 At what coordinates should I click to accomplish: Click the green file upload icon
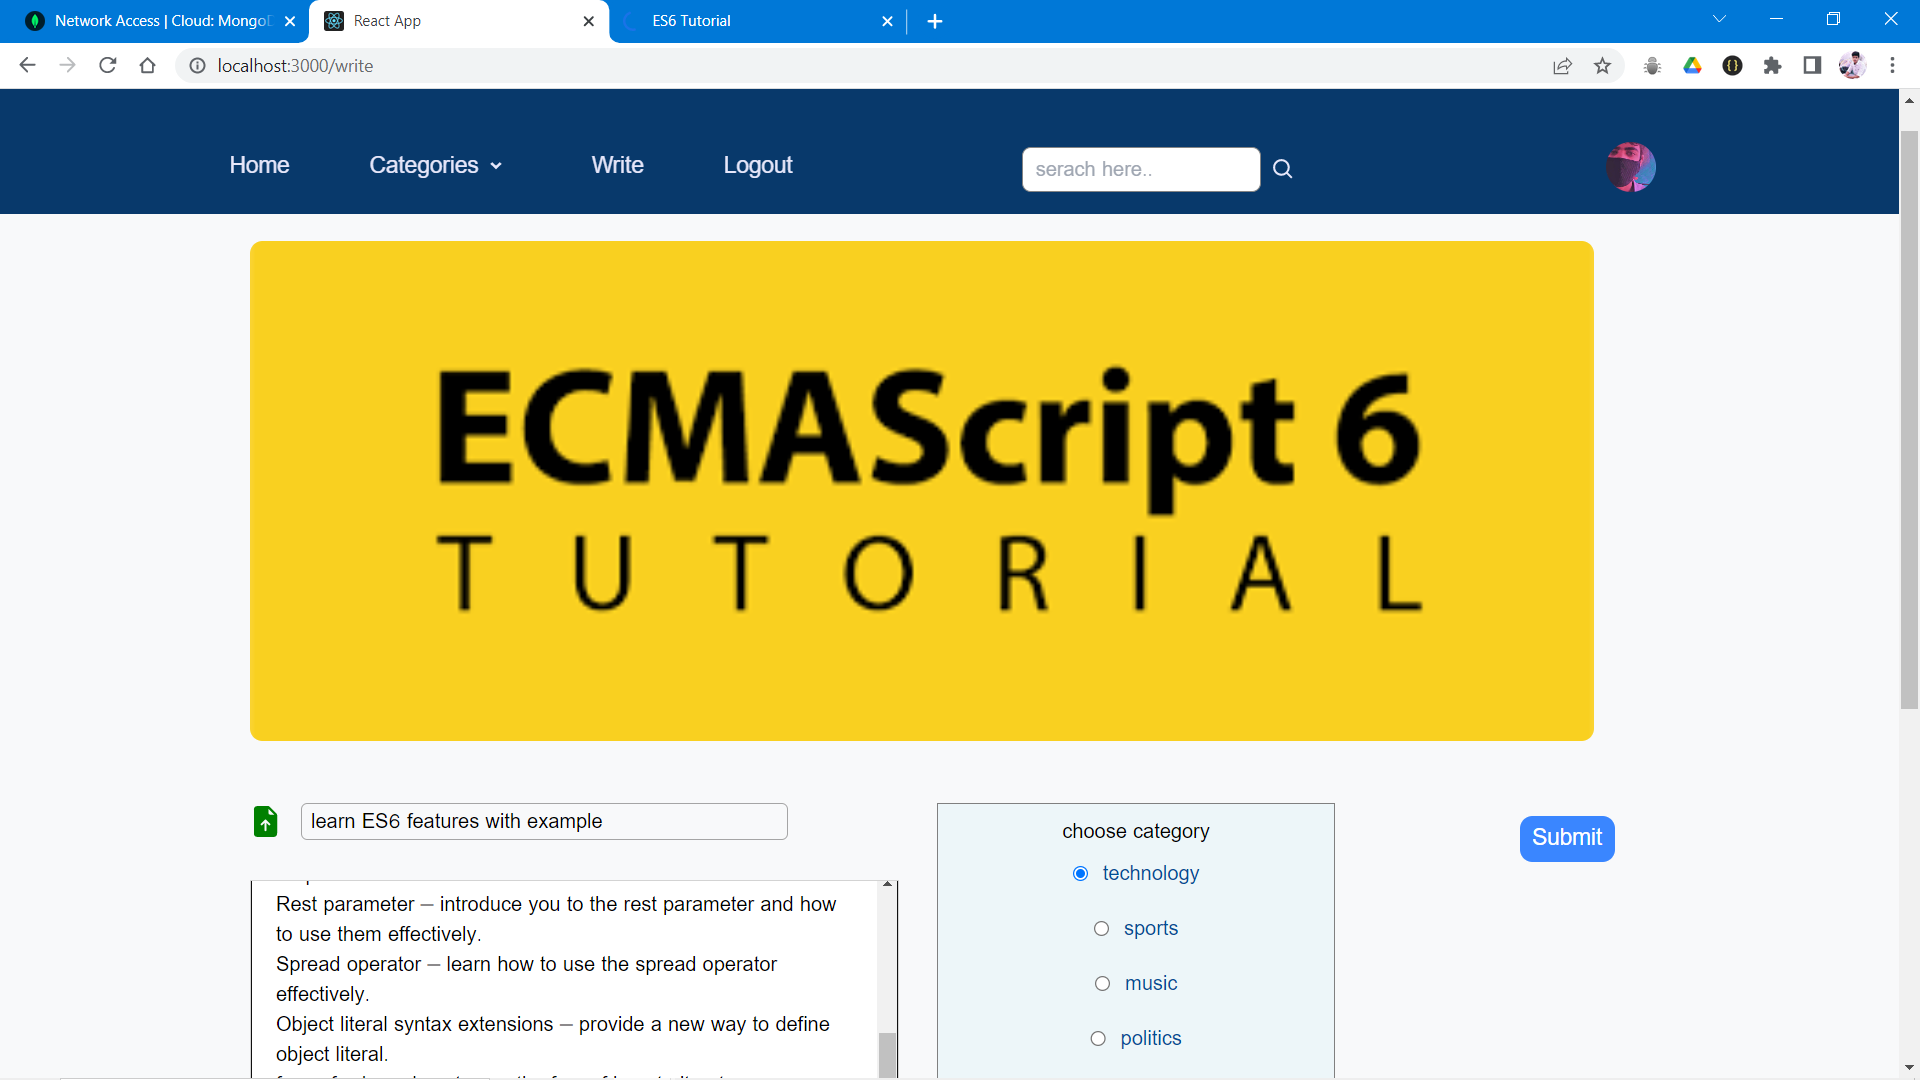click(x=265, y=822)
